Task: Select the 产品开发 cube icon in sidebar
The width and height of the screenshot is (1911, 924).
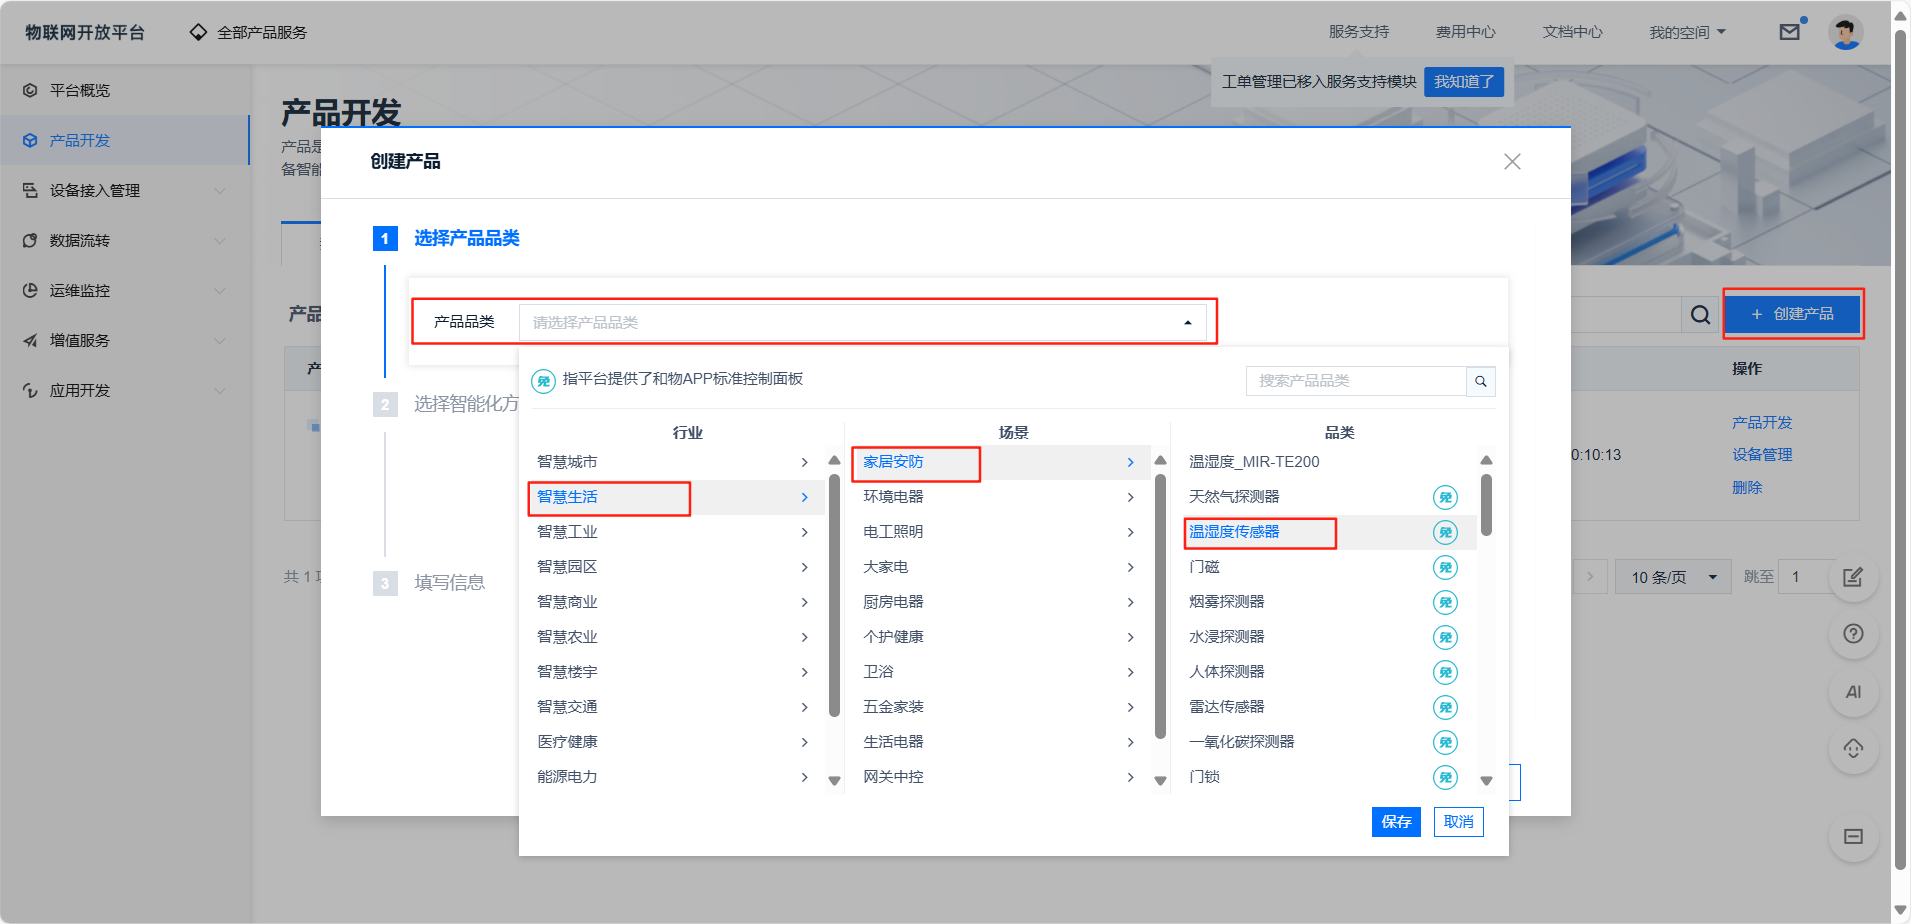Action: (x=29, y=140)
